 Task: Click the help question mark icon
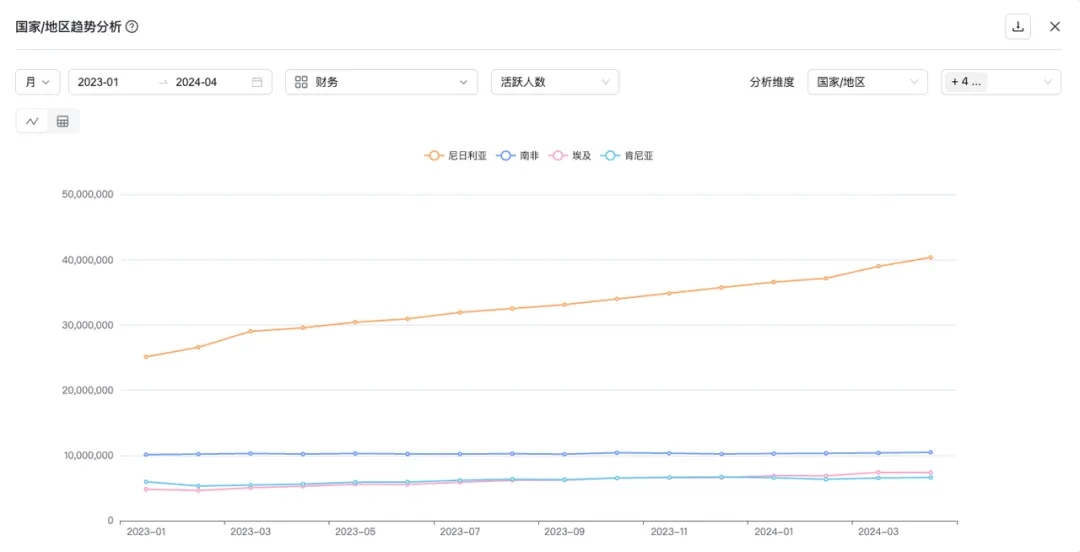(132, 27)
